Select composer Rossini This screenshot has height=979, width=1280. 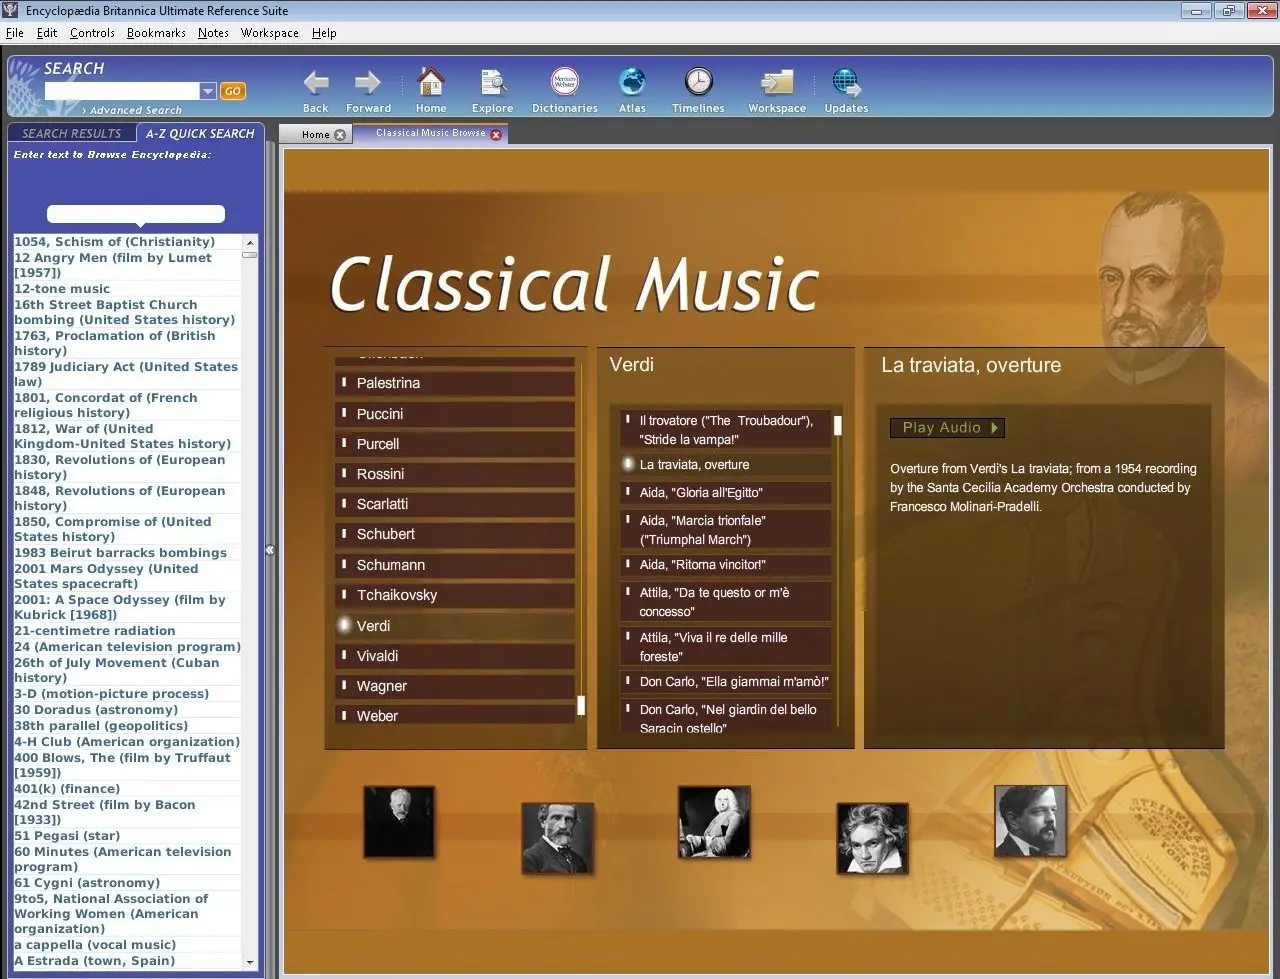[x=455, y=474]
